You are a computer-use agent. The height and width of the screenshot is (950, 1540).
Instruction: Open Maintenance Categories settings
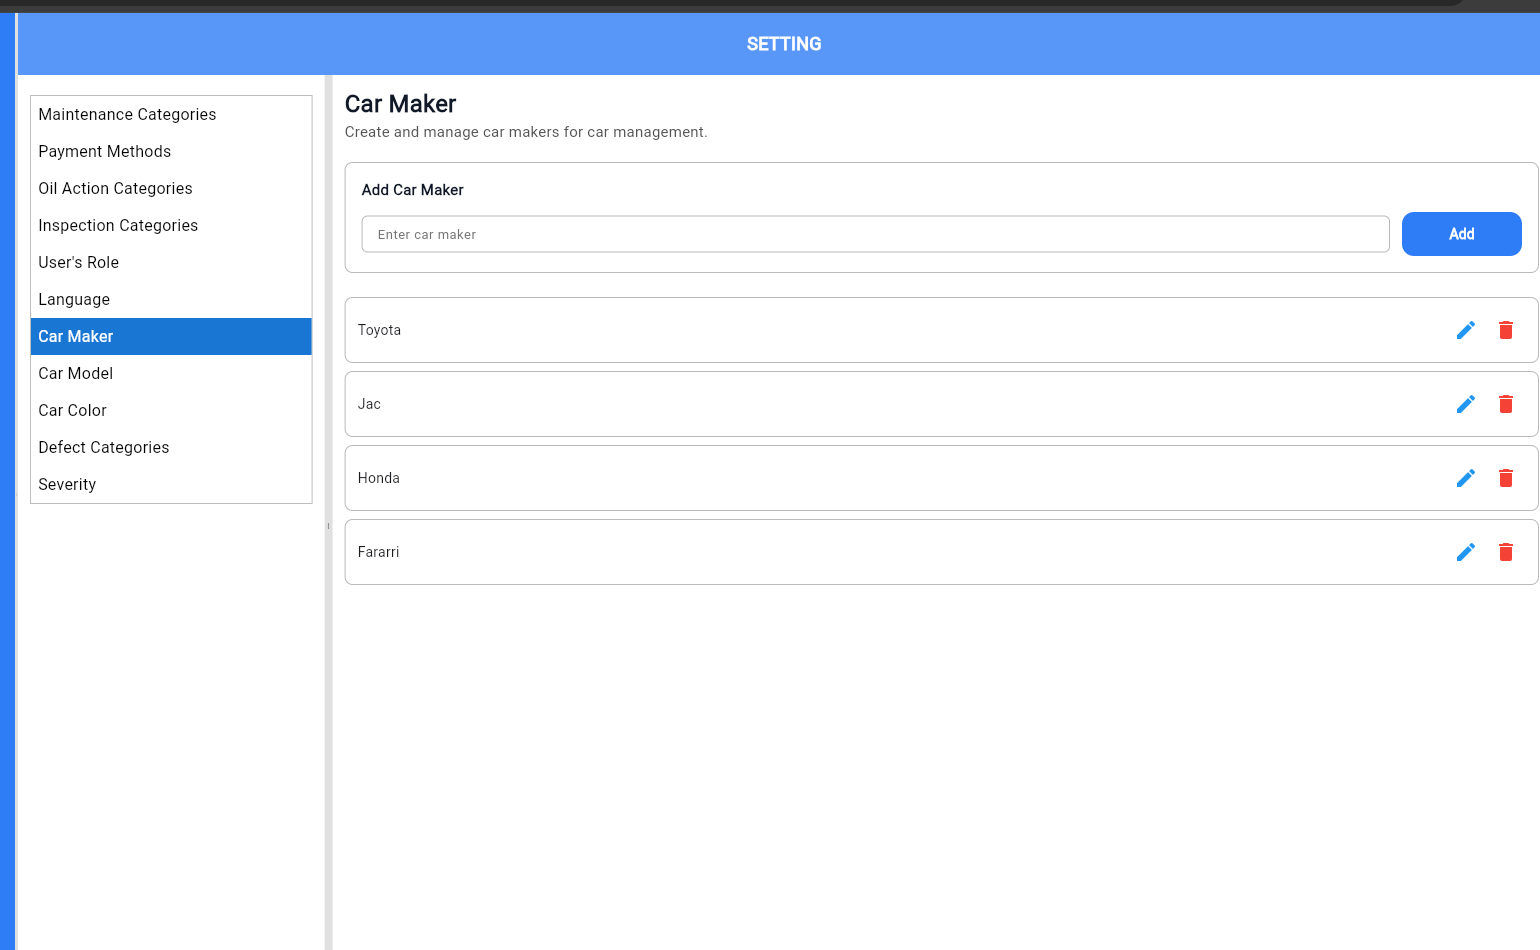click(x=127, y=115)
